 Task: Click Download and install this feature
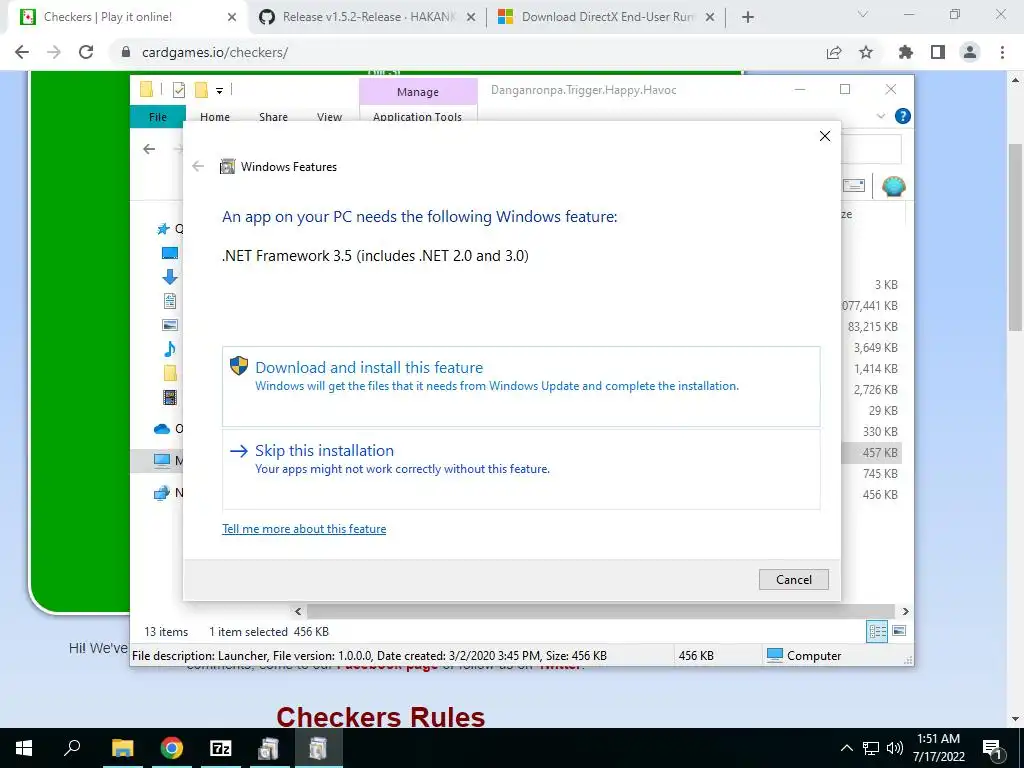(x=520, y=386)
